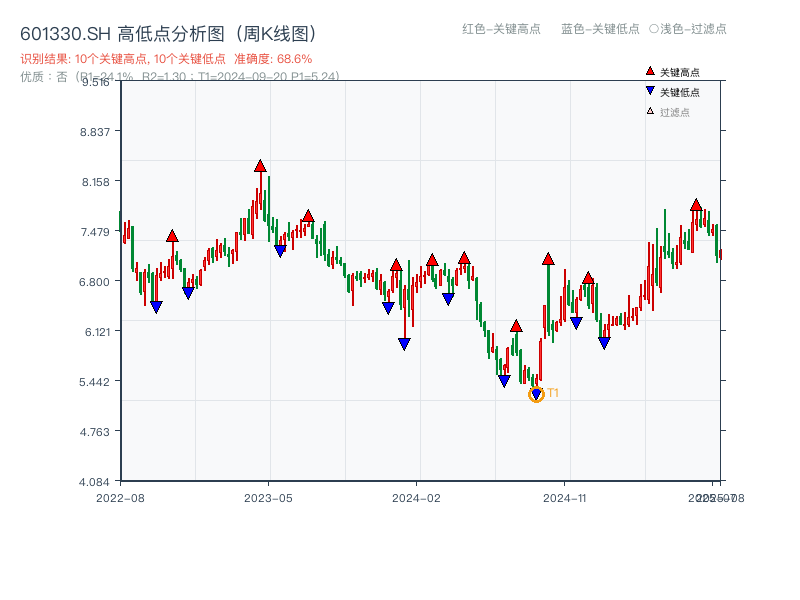Click the hollow triangle icon beside 过滤点 legend
800x600 pixels.
coord(650,111)
